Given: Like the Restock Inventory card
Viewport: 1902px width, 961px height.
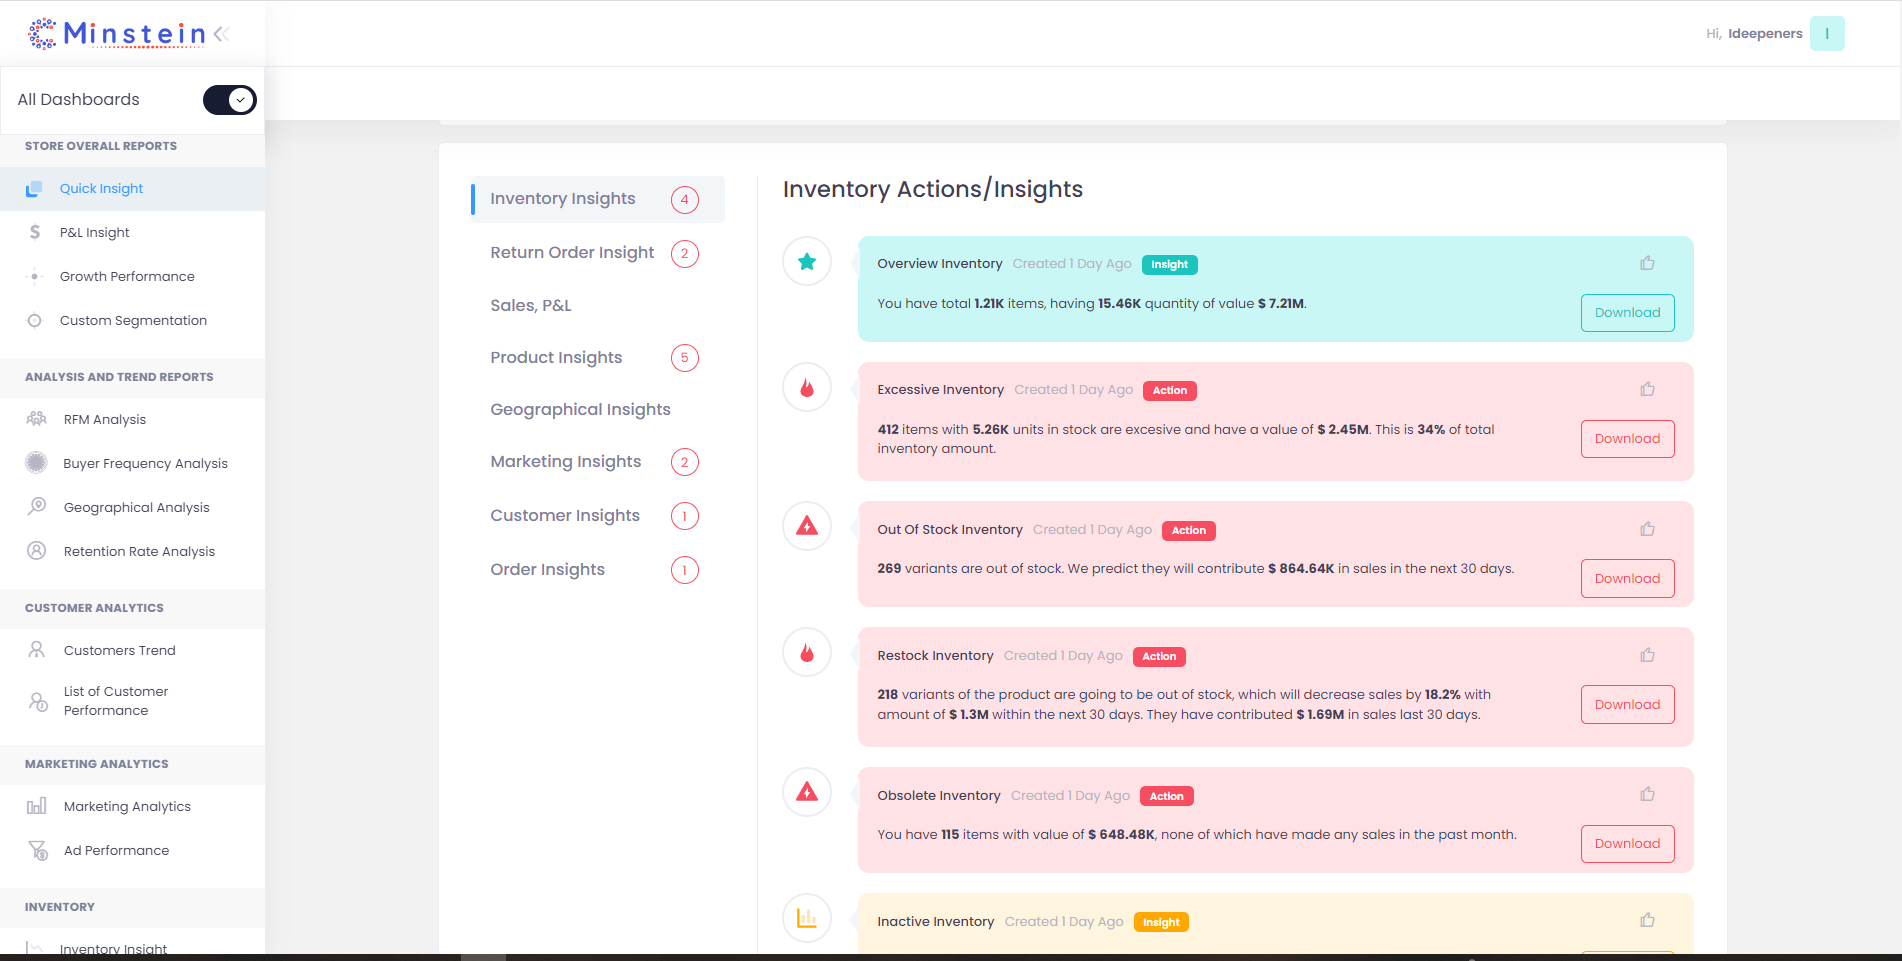Looking at the screenshot, I should (x=1647, y=655).
